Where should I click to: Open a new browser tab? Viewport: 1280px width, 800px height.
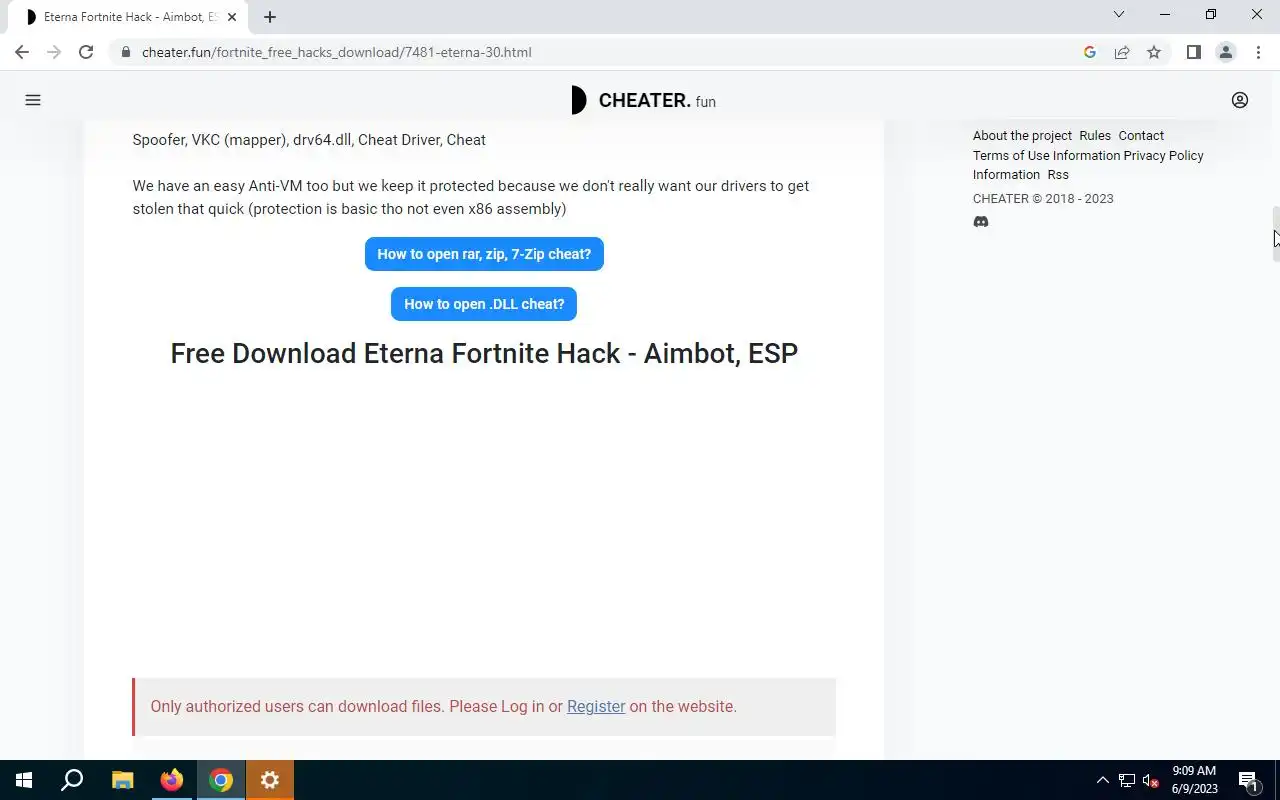pyautogui.click(x=270, y=17)
